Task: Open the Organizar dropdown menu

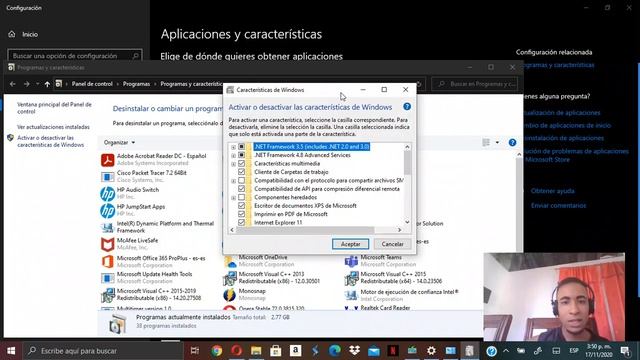Action: point(119,142)
